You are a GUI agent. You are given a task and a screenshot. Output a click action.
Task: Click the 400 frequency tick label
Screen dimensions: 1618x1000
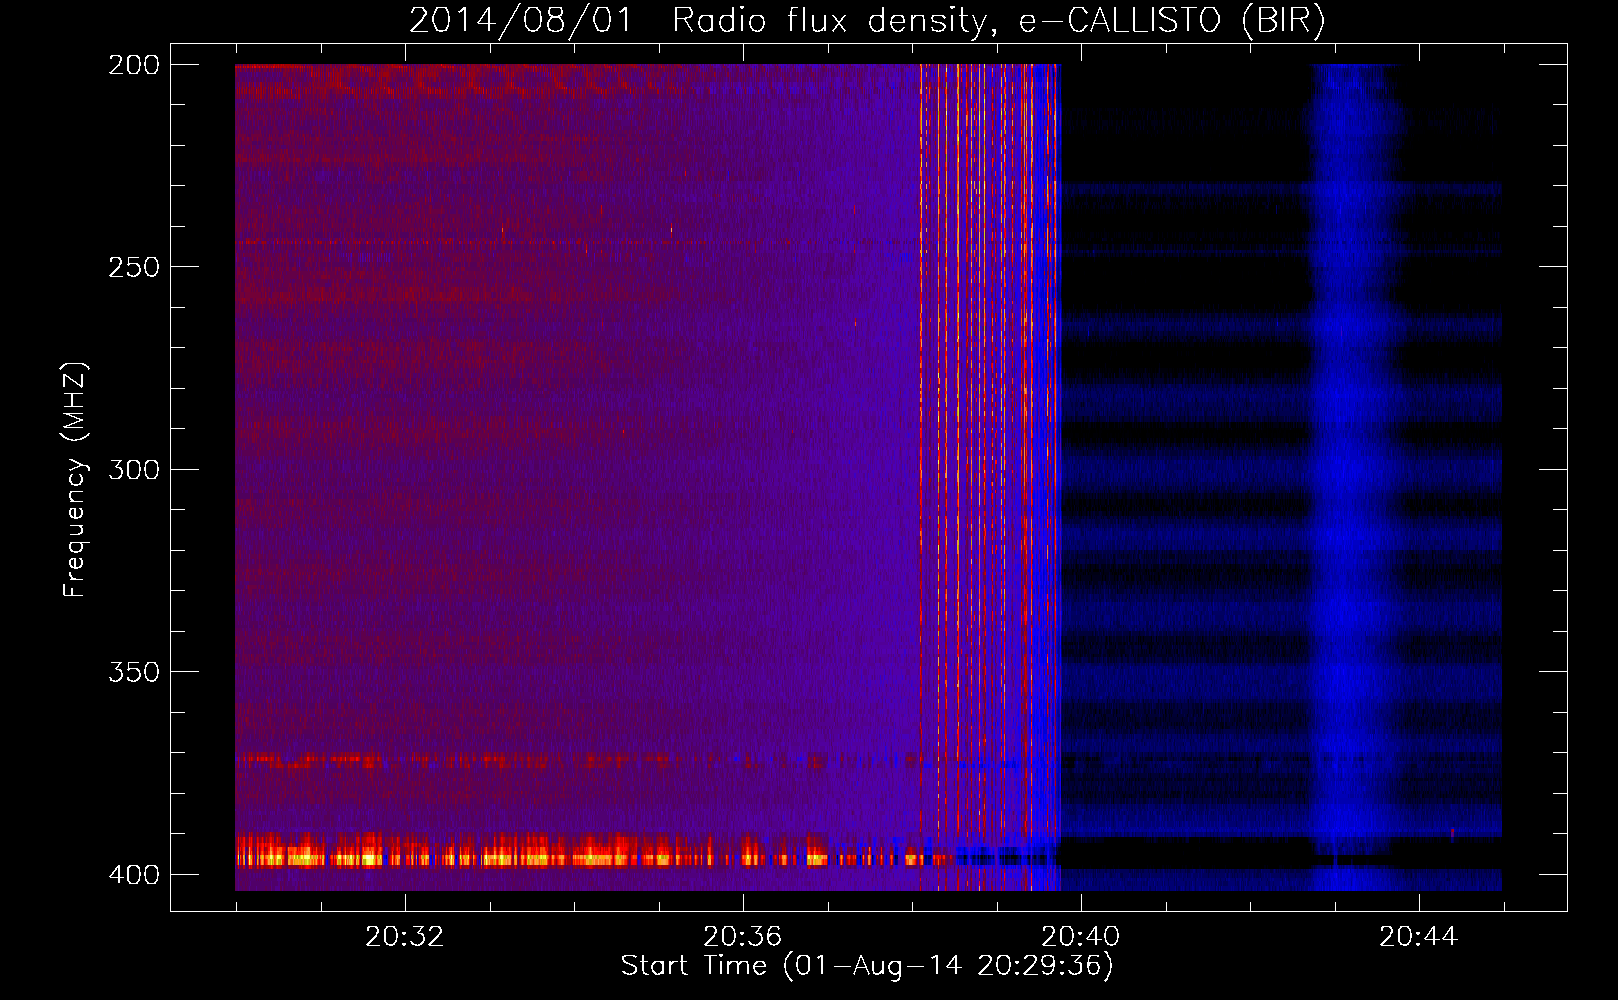click(134, 874)
